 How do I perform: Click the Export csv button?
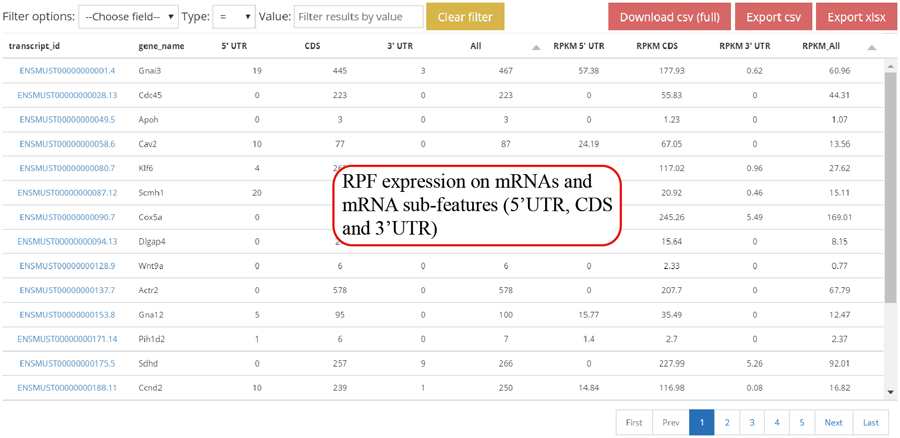[x=773, y=17]
